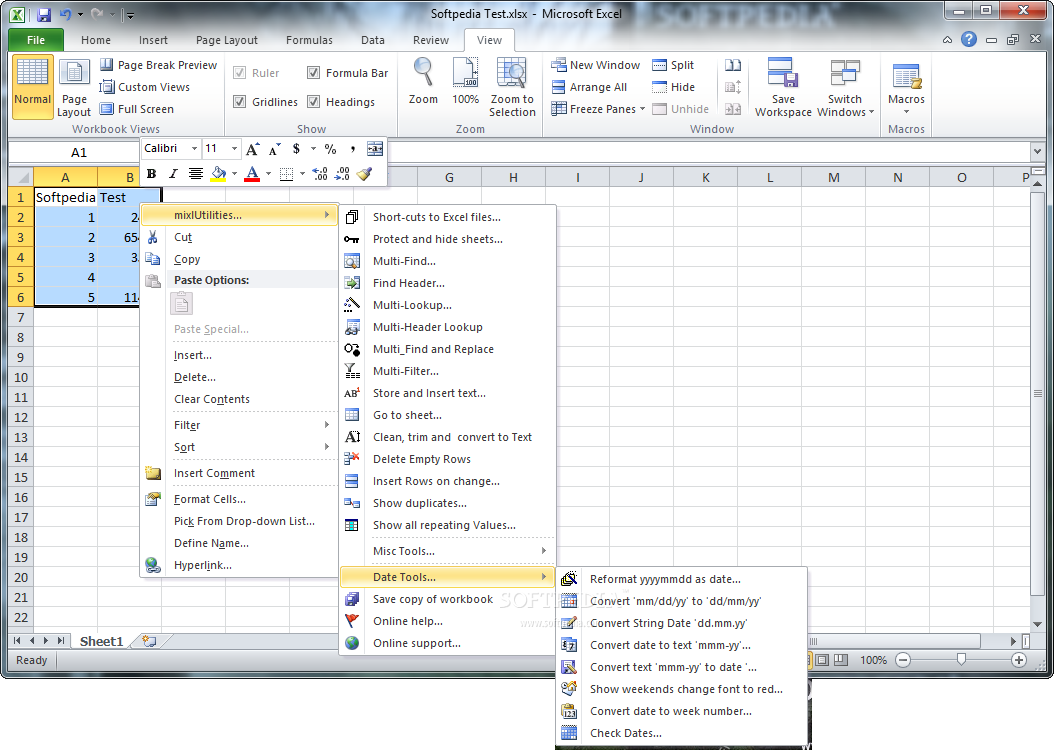
Task: Enter Full Screen view
Action: point(137,109)
